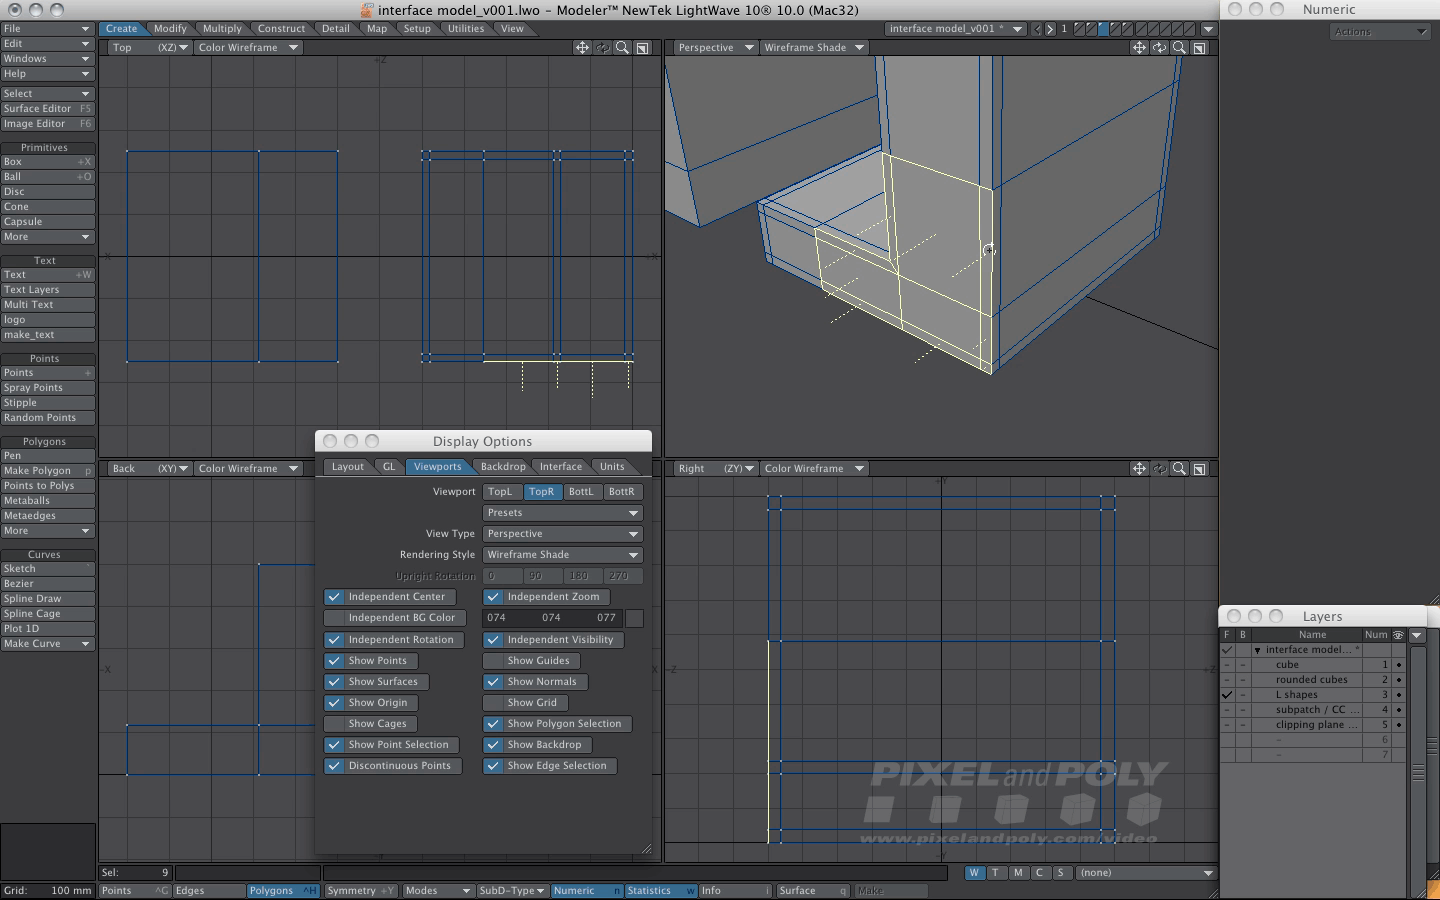Click the zoom magnifier in the Top viewport

(x=622, y=47)
